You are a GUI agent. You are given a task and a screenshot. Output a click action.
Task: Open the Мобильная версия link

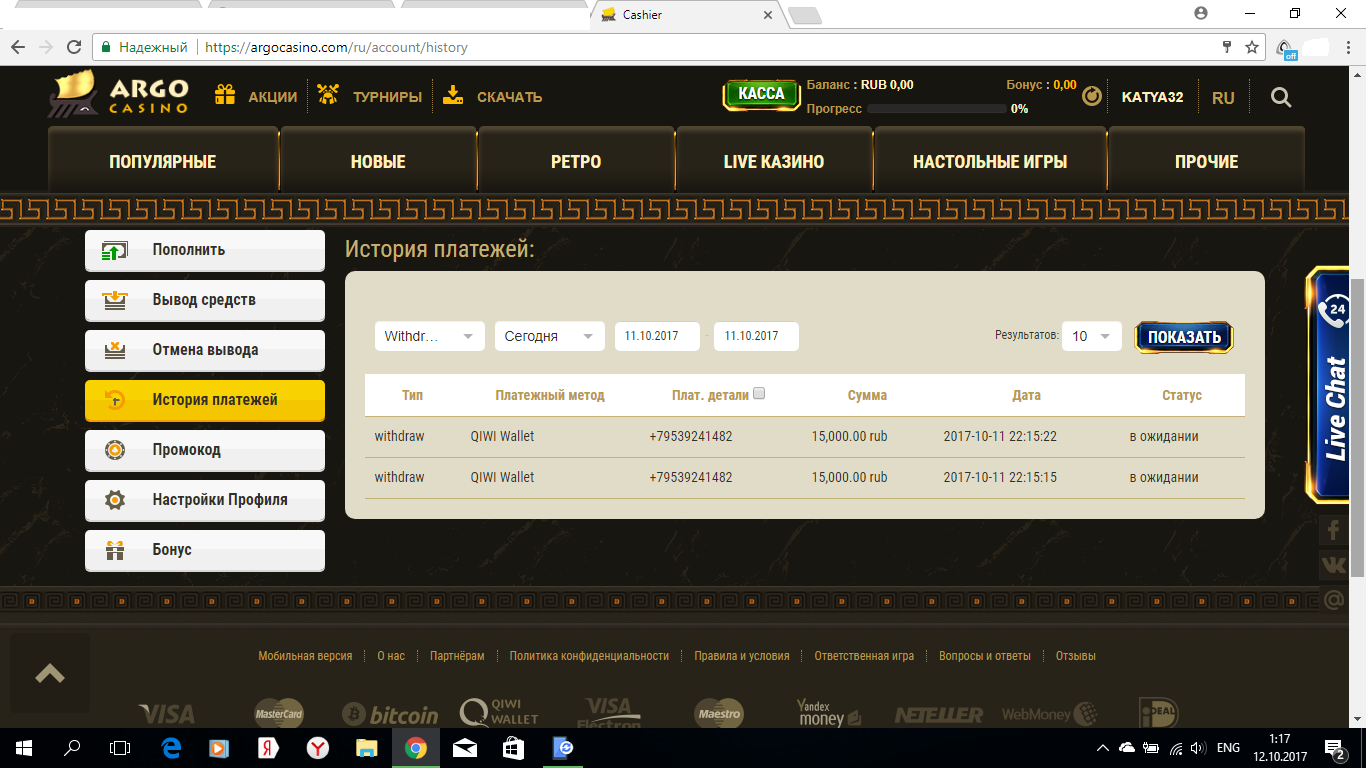[x=305, y=656]
